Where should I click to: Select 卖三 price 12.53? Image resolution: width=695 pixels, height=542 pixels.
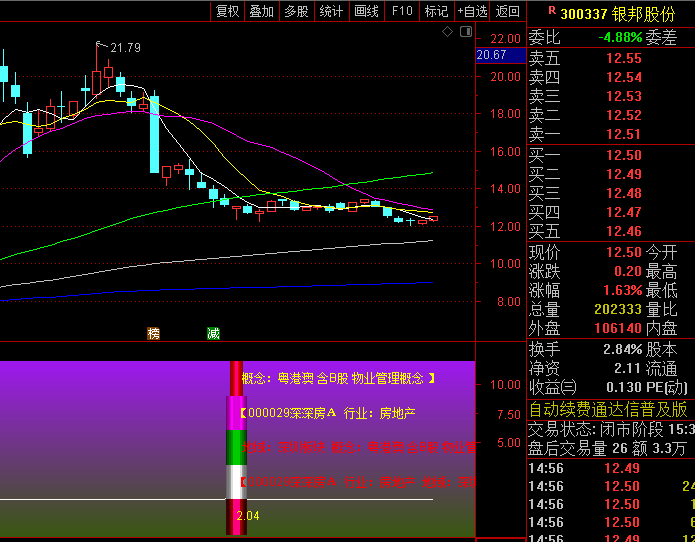pyautogui.click(x=624, y=97)
